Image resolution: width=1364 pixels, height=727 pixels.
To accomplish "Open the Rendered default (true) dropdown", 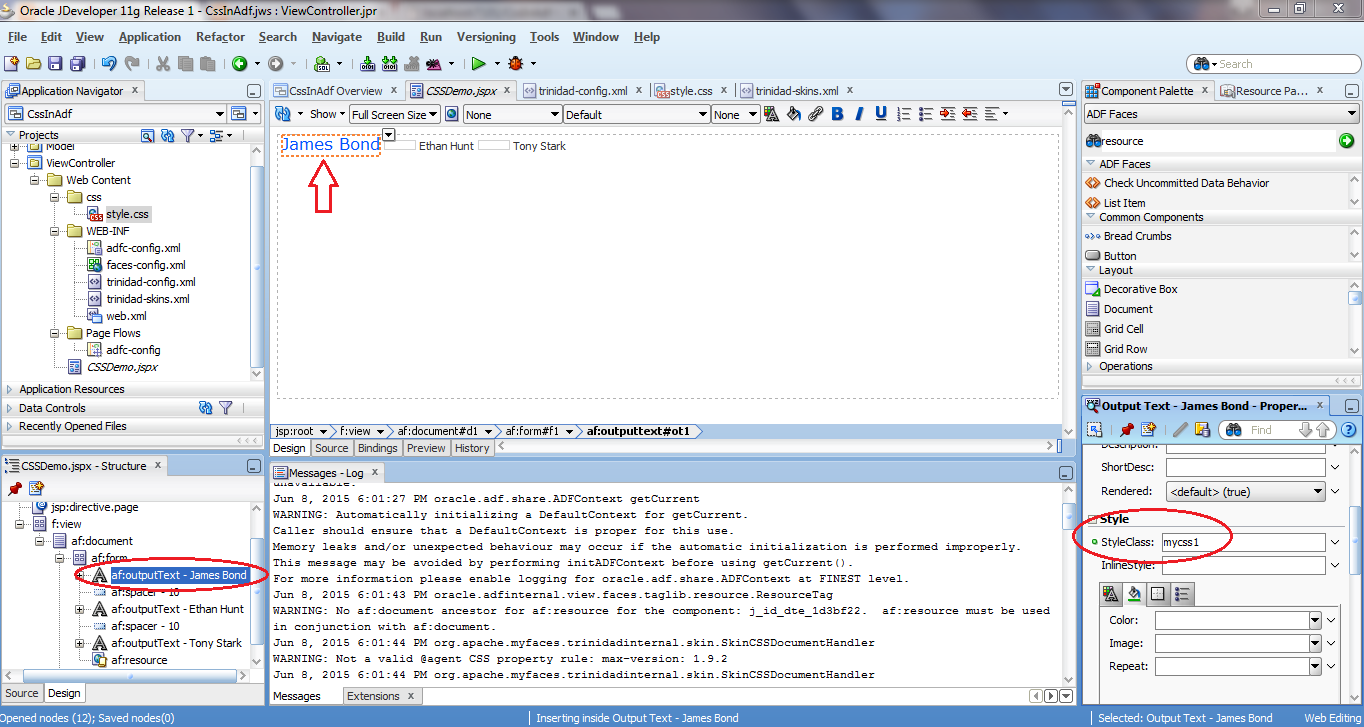I will point(1245,491).
